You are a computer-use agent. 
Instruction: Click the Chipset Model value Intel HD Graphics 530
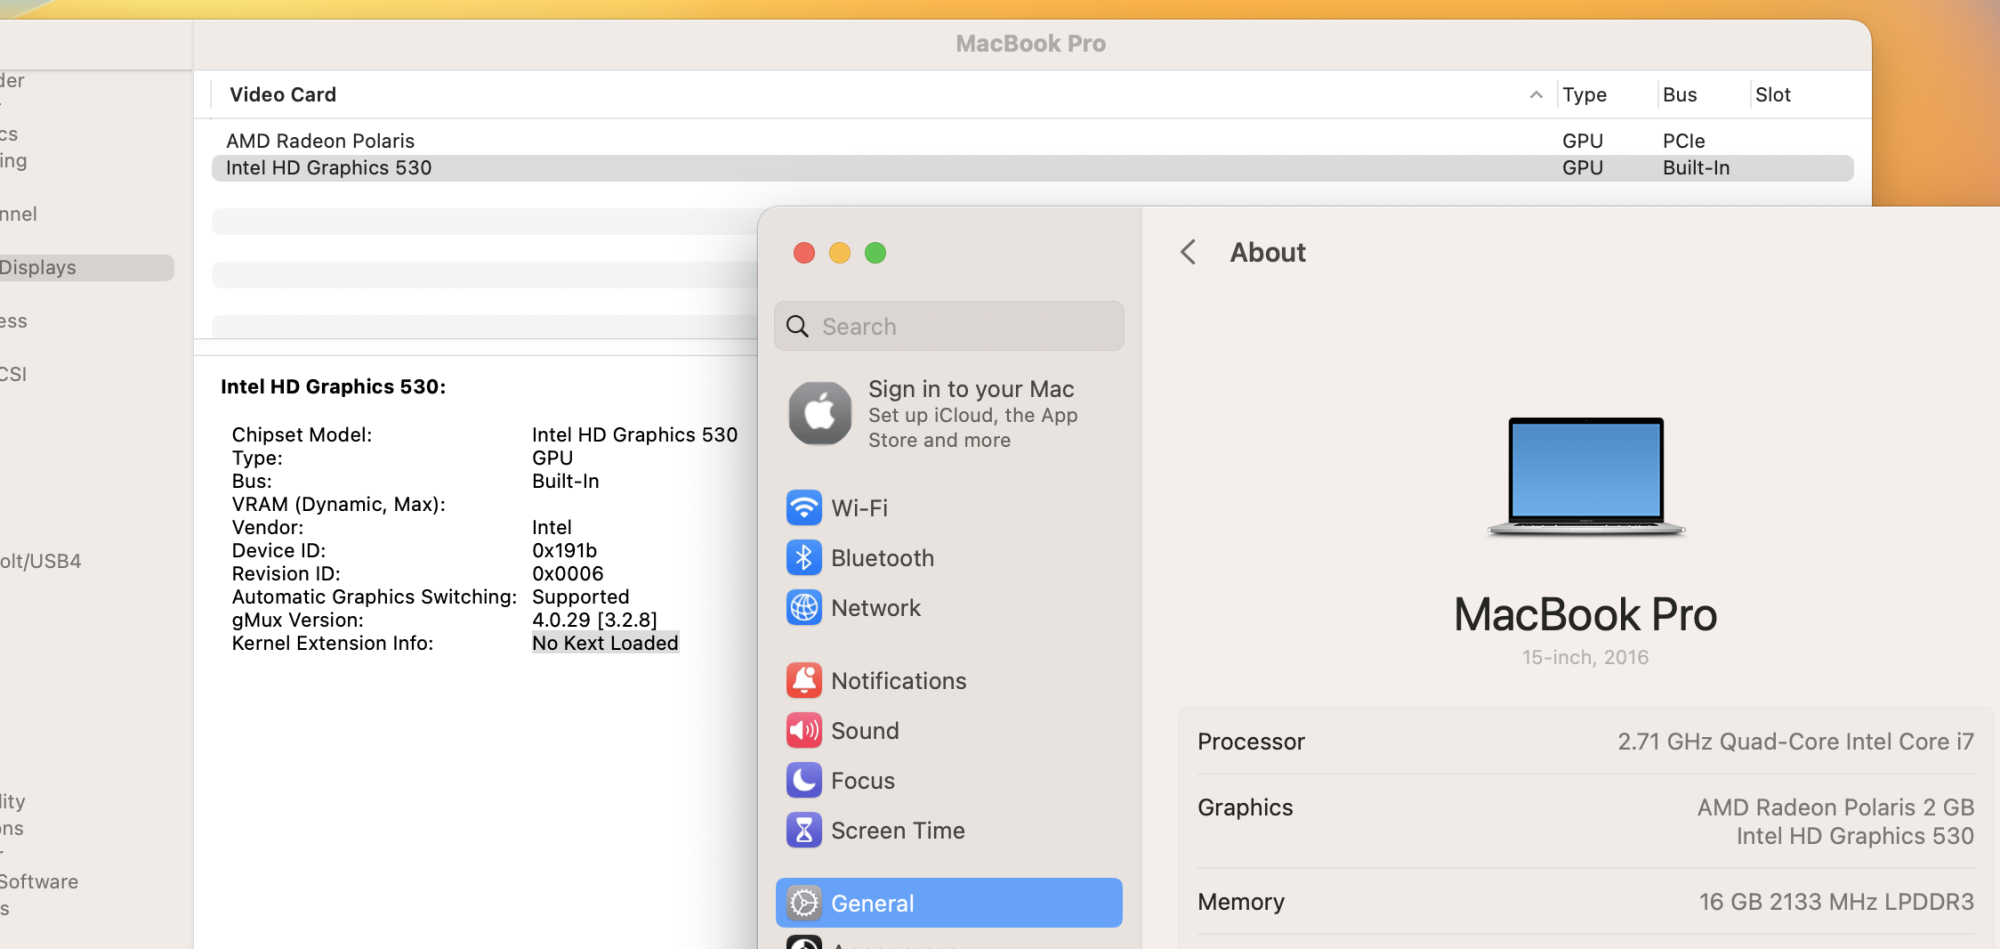pos(635,435)
